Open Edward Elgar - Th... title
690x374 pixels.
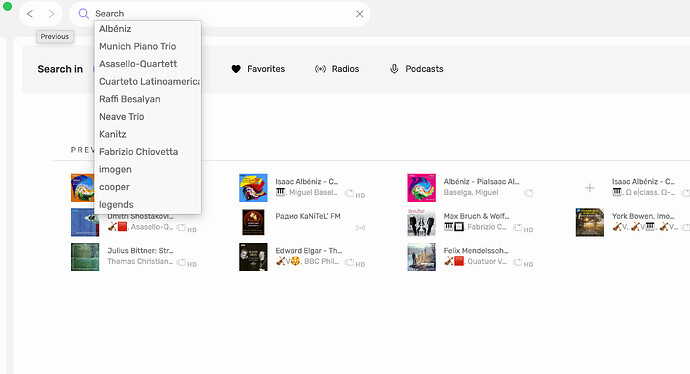(x=309, y=250)
